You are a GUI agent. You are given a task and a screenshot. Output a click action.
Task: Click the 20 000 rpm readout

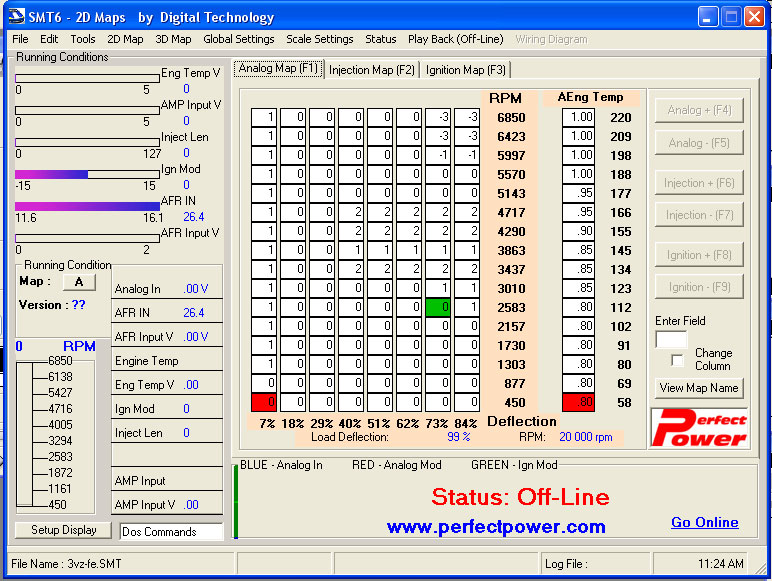586,437
